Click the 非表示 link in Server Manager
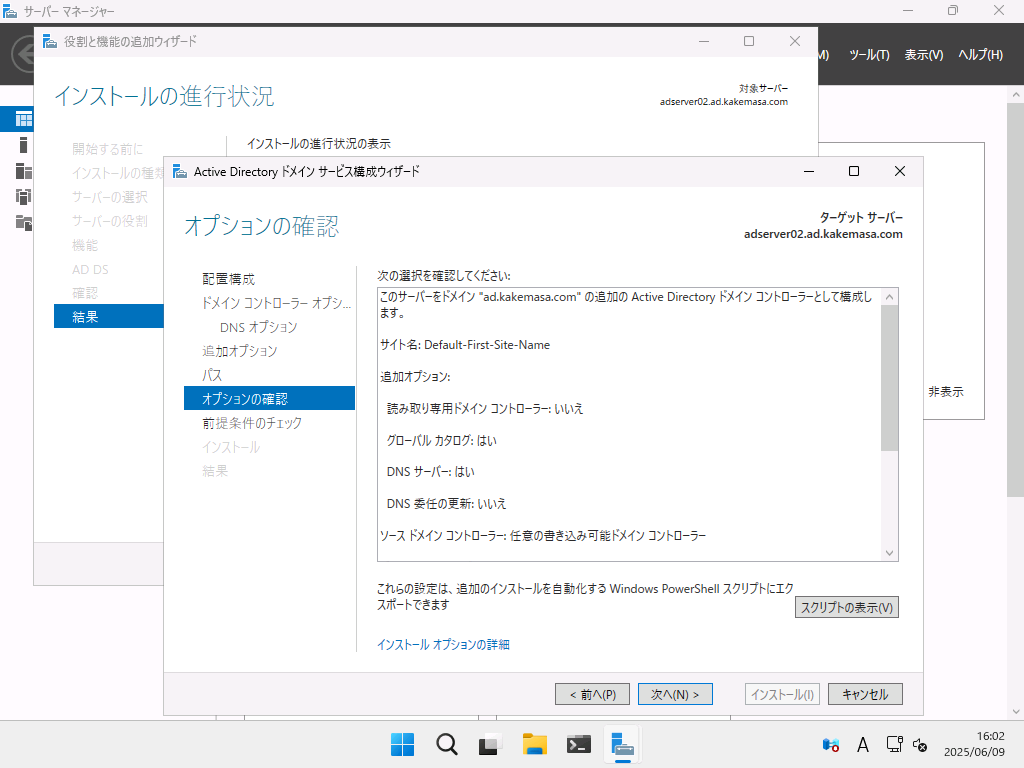Image resolution: width=1024 pixels, height=768 pixels. (x=946, y=392)
